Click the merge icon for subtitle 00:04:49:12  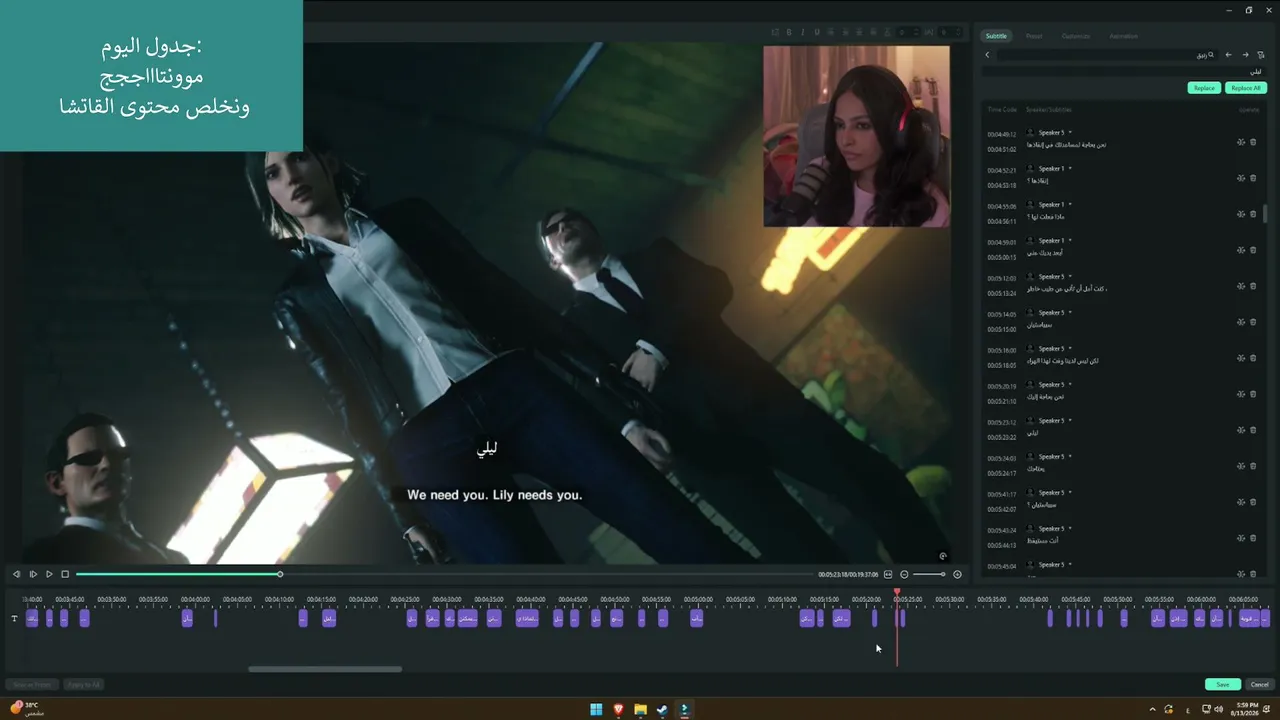point(1241,142)
